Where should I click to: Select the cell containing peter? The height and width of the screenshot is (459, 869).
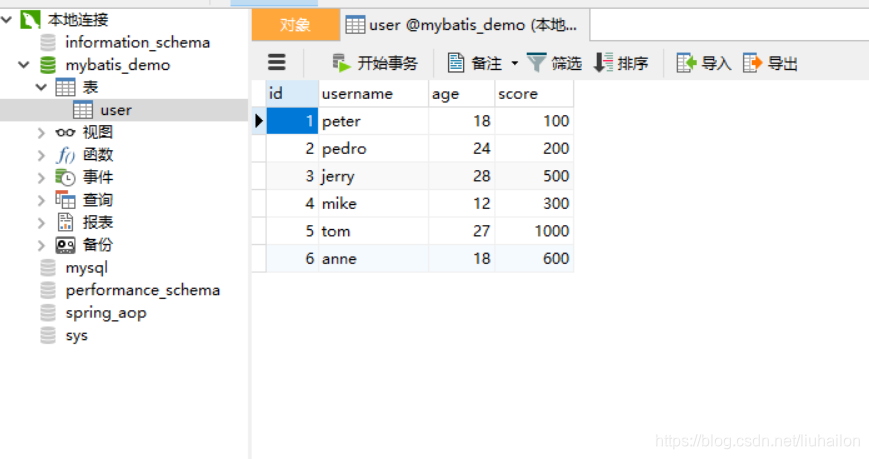click(x=374, y=121)
